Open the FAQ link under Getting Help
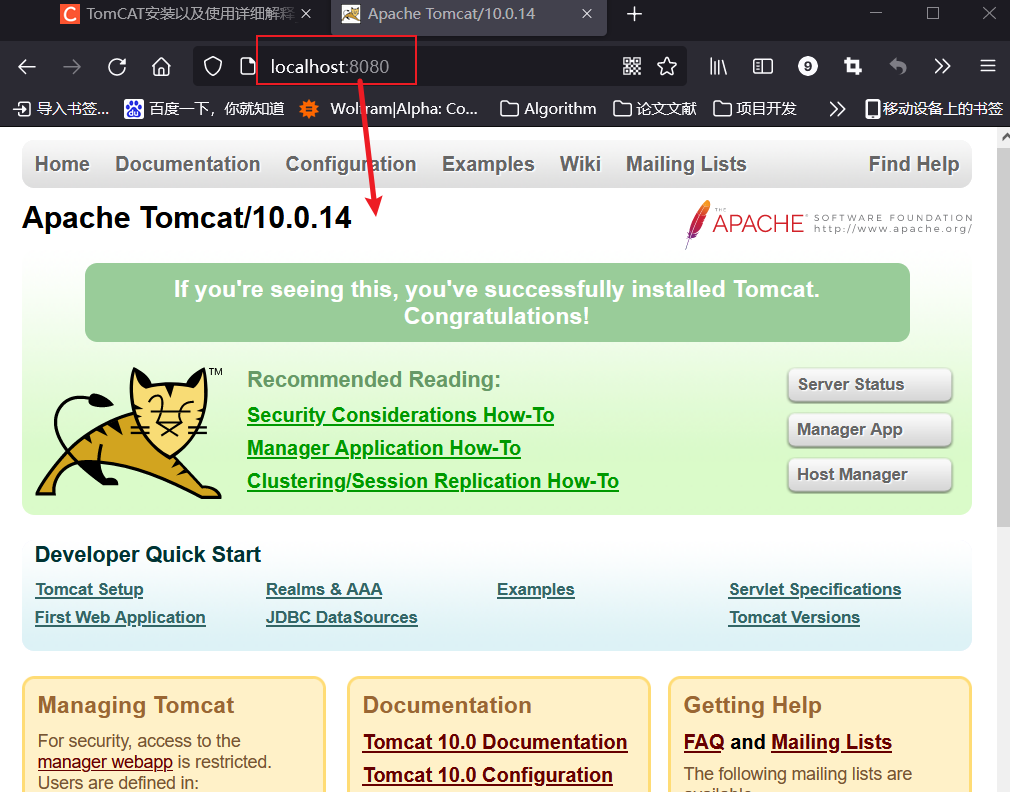 703,742
